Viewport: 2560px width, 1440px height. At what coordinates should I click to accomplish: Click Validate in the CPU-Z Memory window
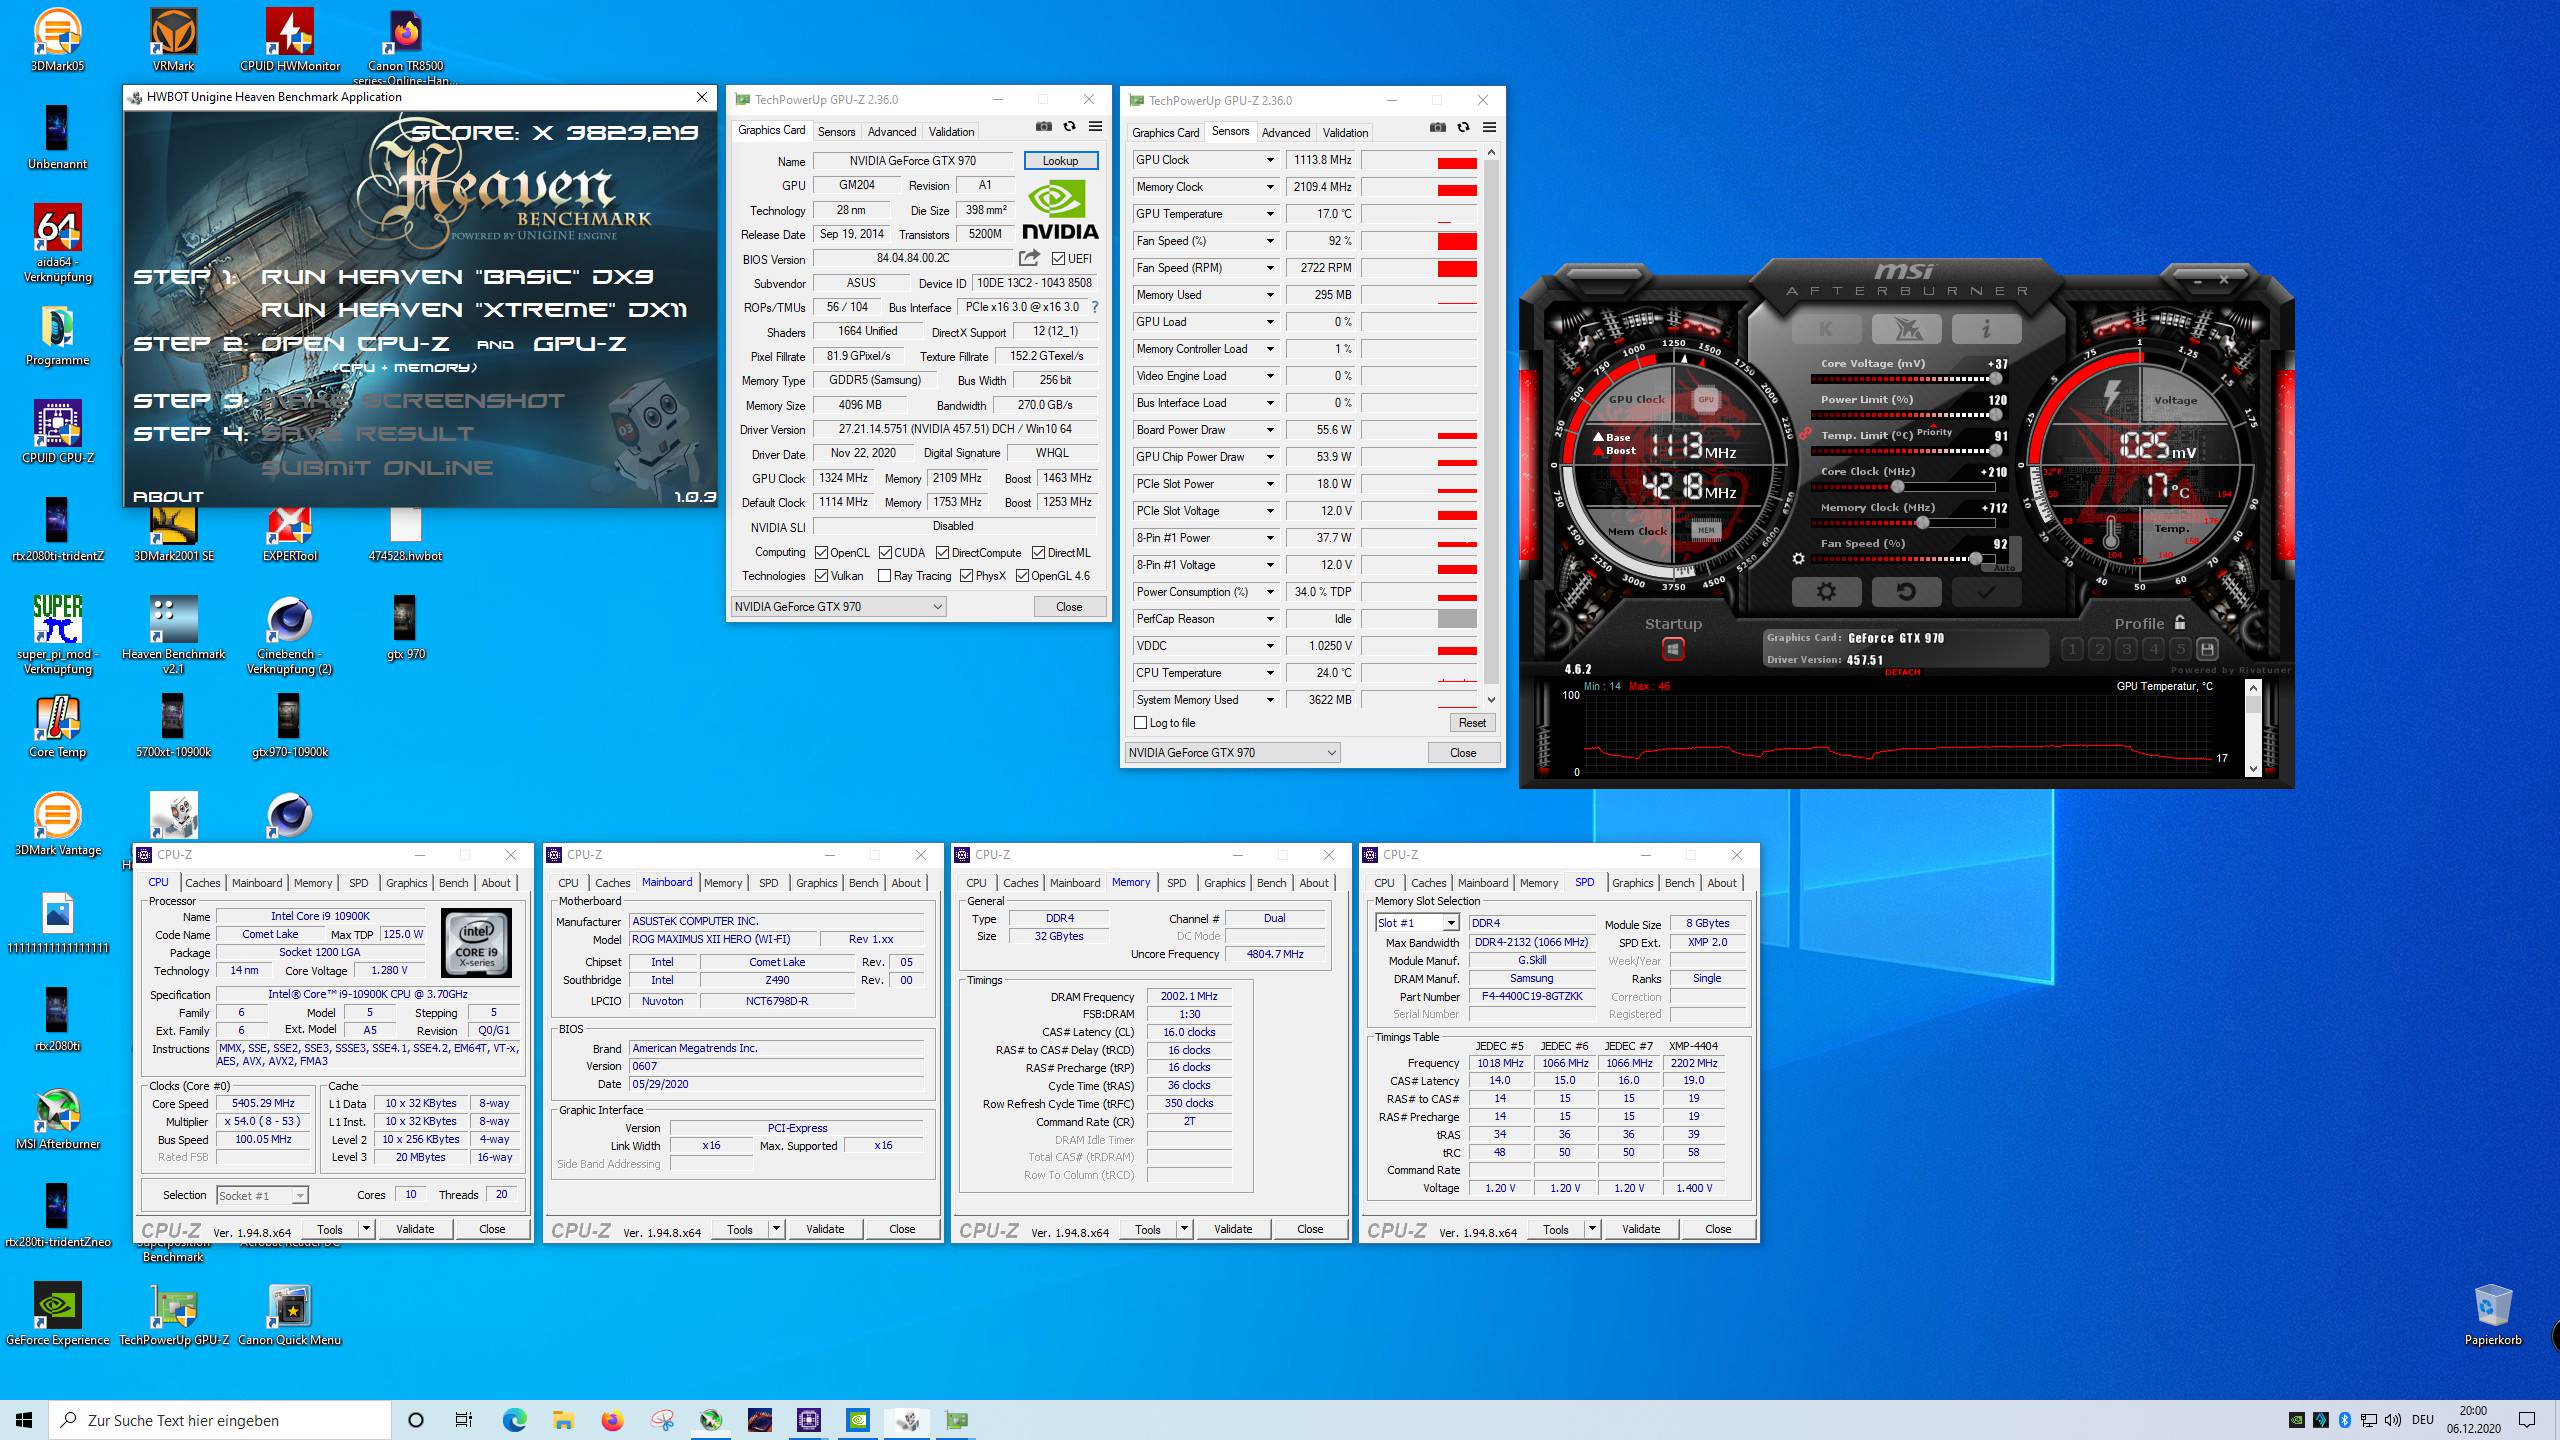coord(1232,1229)
